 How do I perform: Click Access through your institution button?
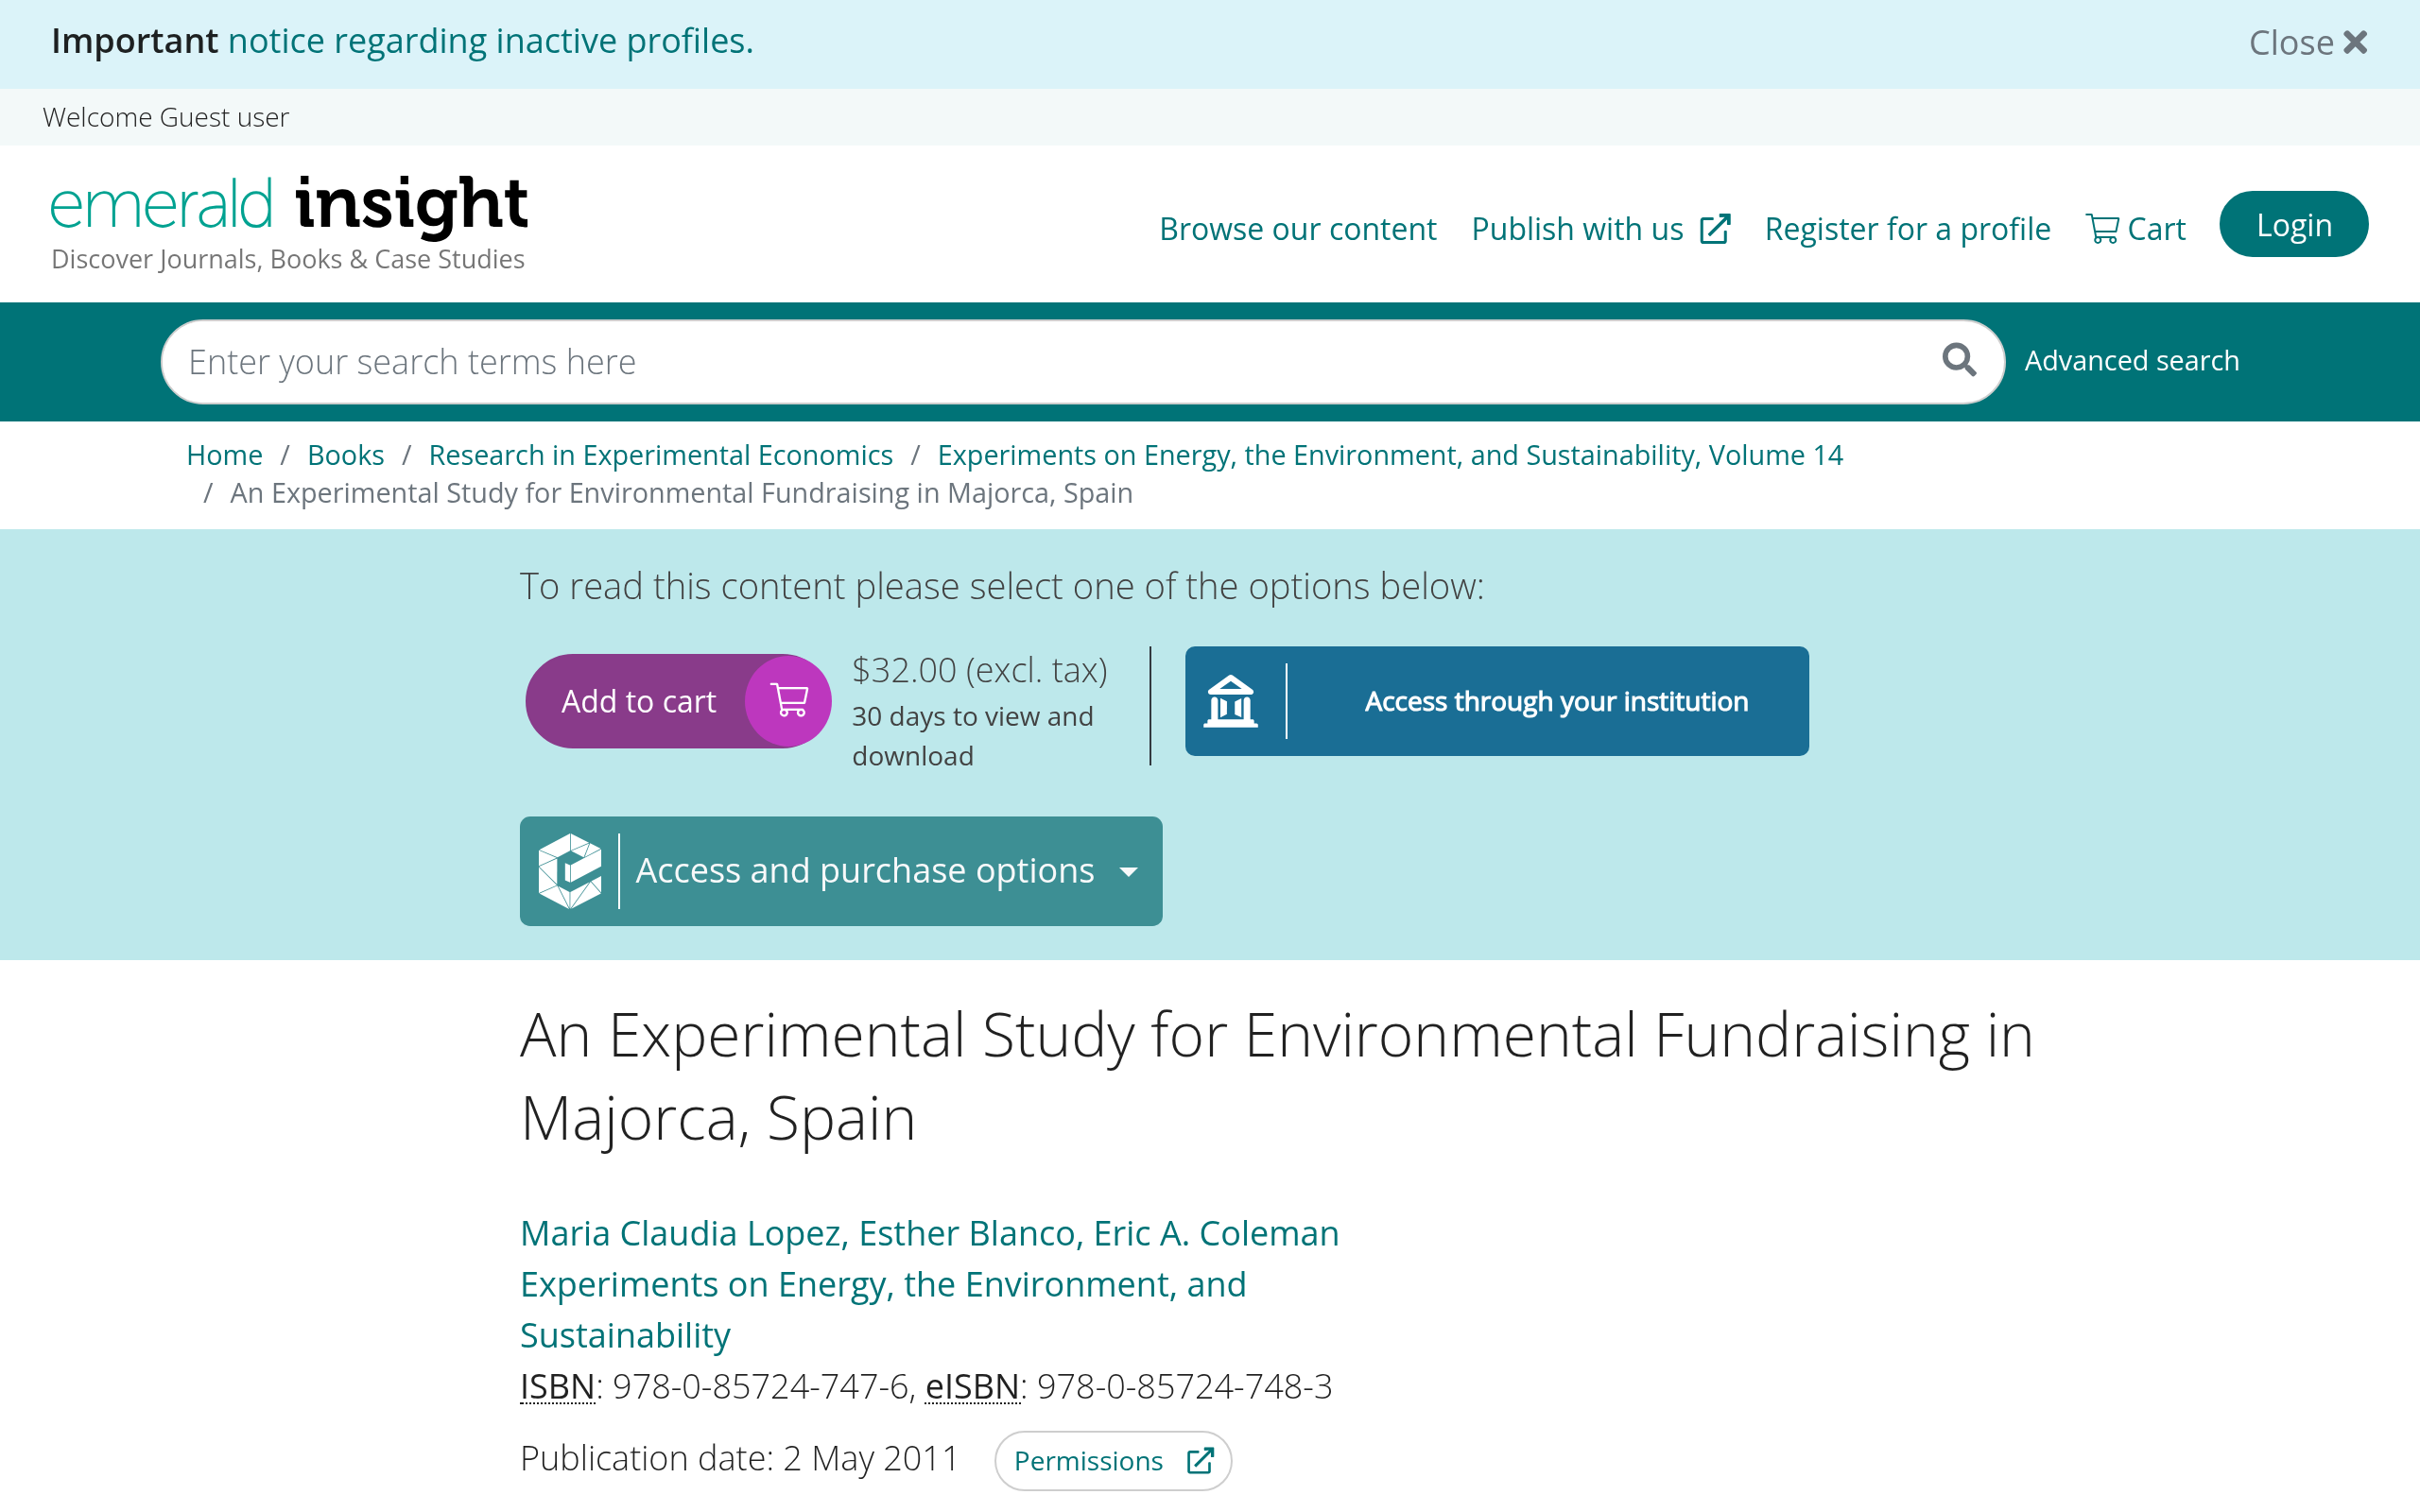coord(1497,701)
